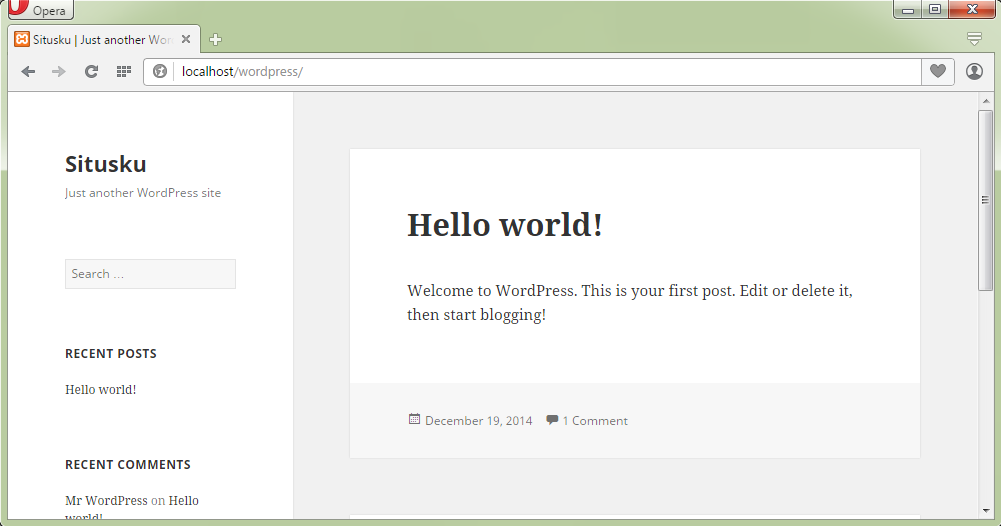The height and width of the screenshot is (526, 1001).
Task: Expand the tab menu at top right
Action: pos(974,39)
